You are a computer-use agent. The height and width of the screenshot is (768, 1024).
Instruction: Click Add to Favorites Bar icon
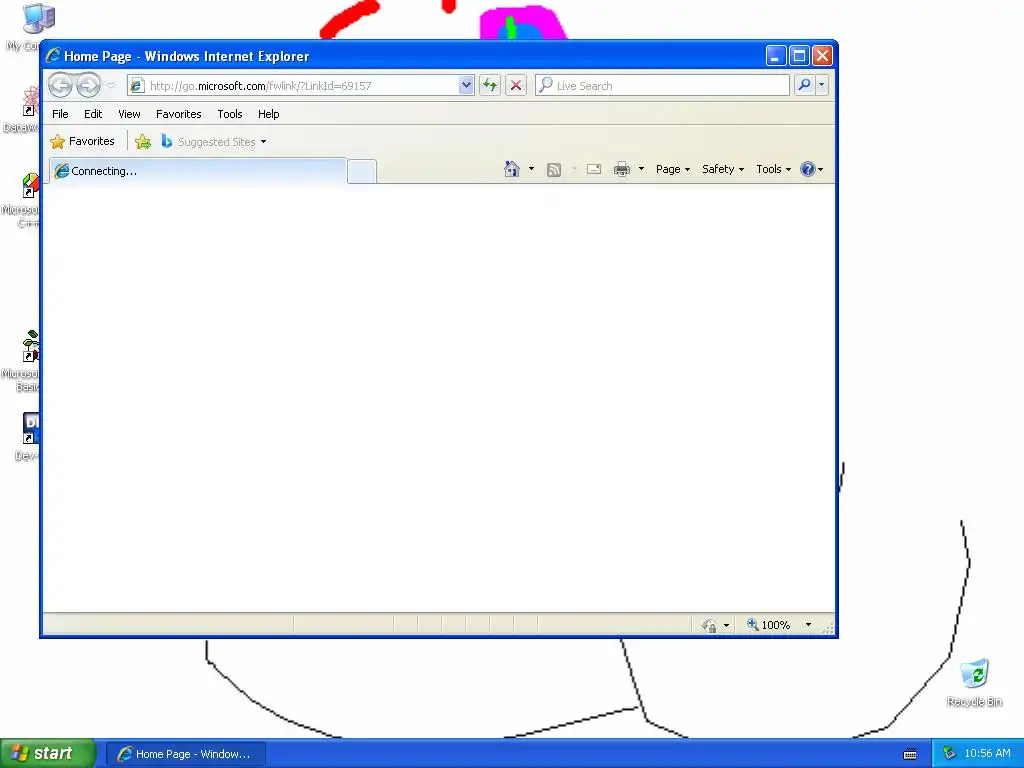click(143, 141)
